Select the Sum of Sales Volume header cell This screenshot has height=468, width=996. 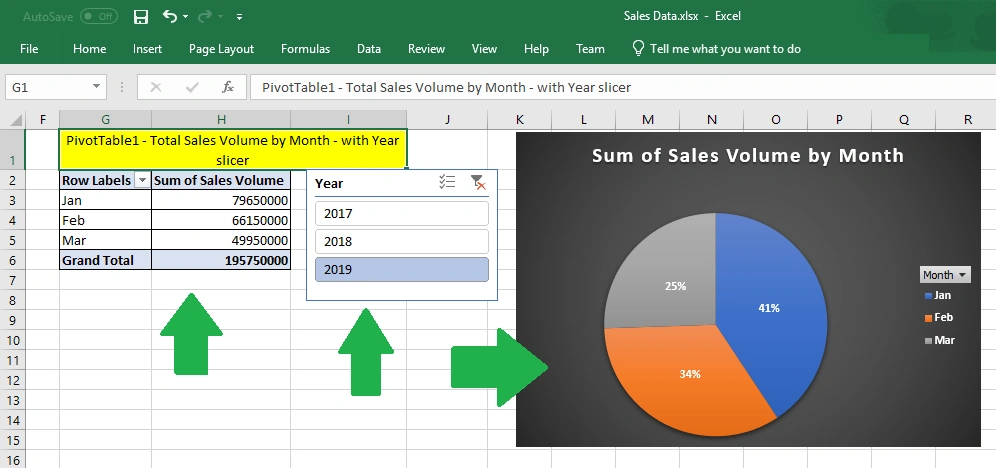tap(221, 180)
